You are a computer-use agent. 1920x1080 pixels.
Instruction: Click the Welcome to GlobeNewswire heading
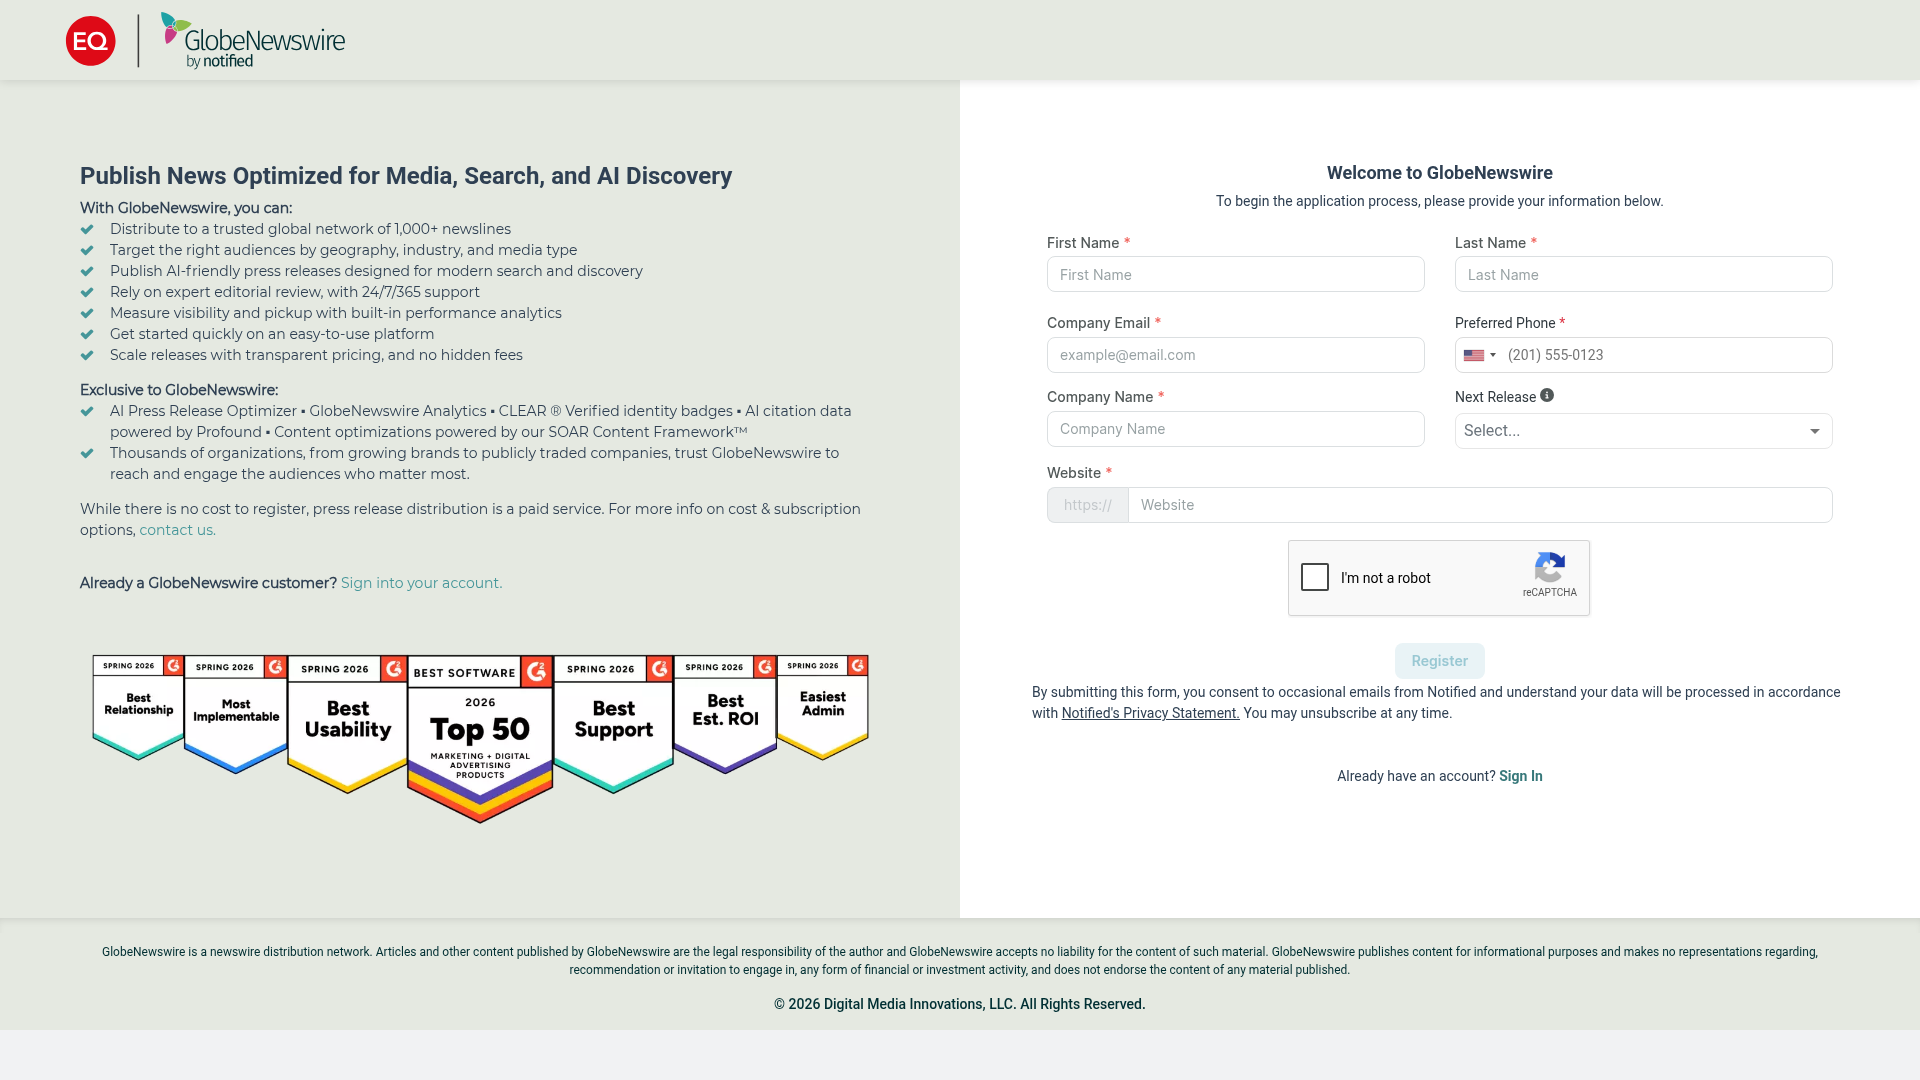pos(1440,173)
